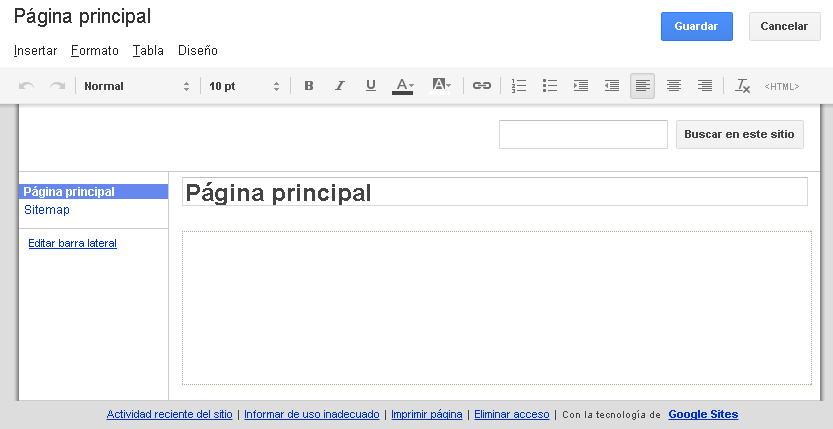Toggle underline formatting

(x=371, y=86)
